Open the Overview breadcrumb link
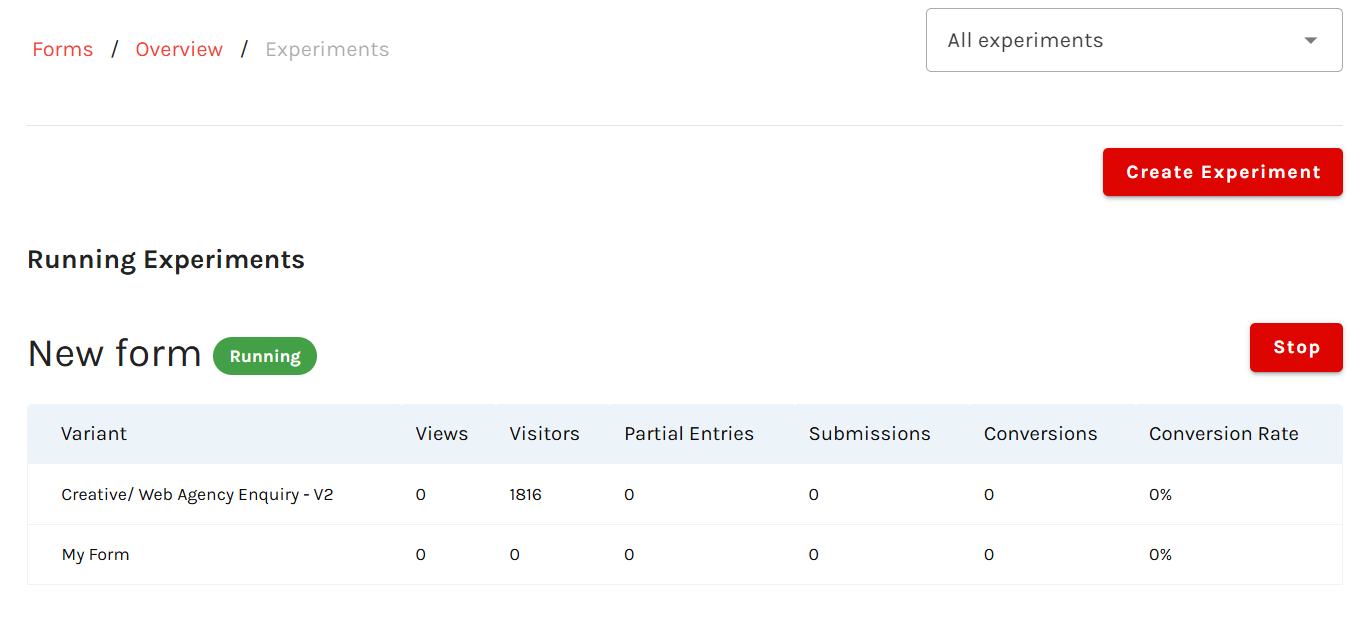Screen dimensions: 1363x643 click(179, 50)
